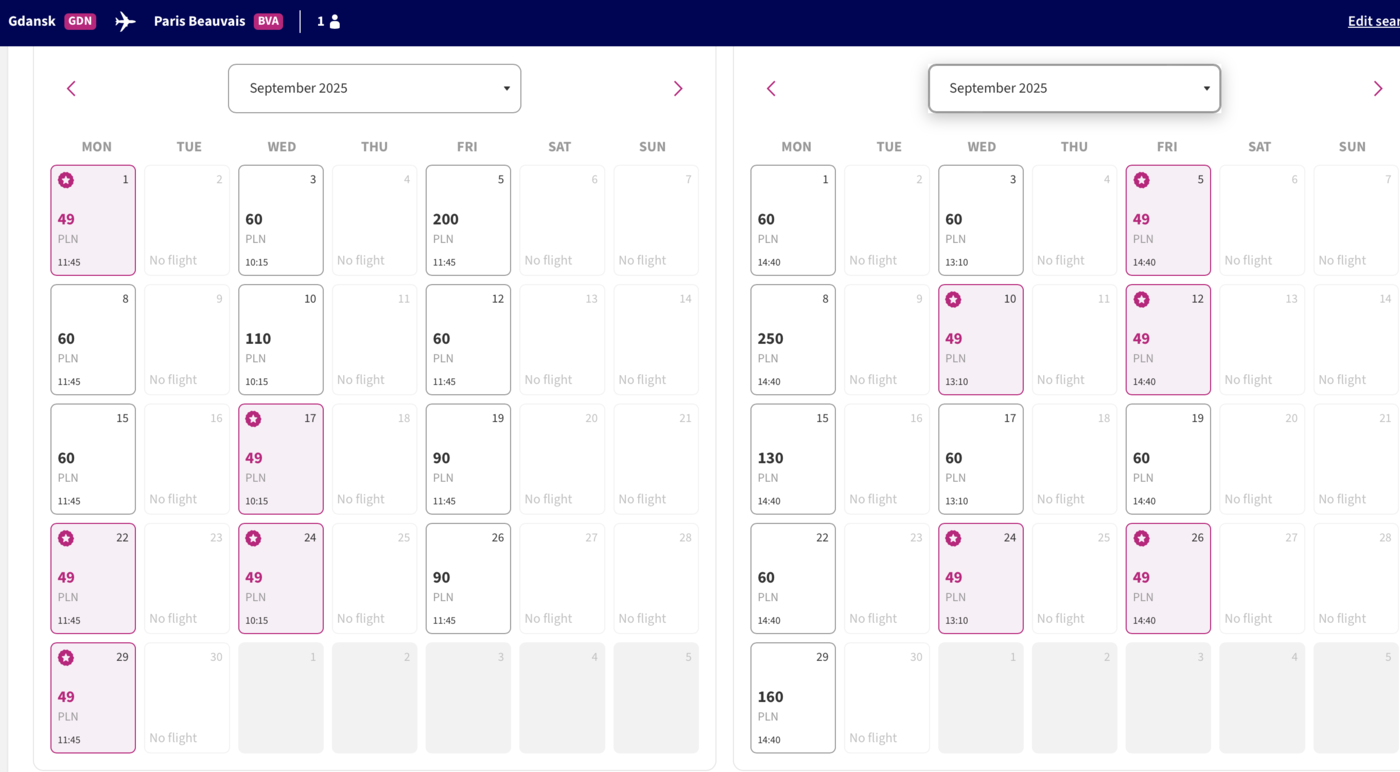Click the star icon on left calendar's September 22
The width and height of the screenshot is (1400, 772).
click(x=66, y=538)
